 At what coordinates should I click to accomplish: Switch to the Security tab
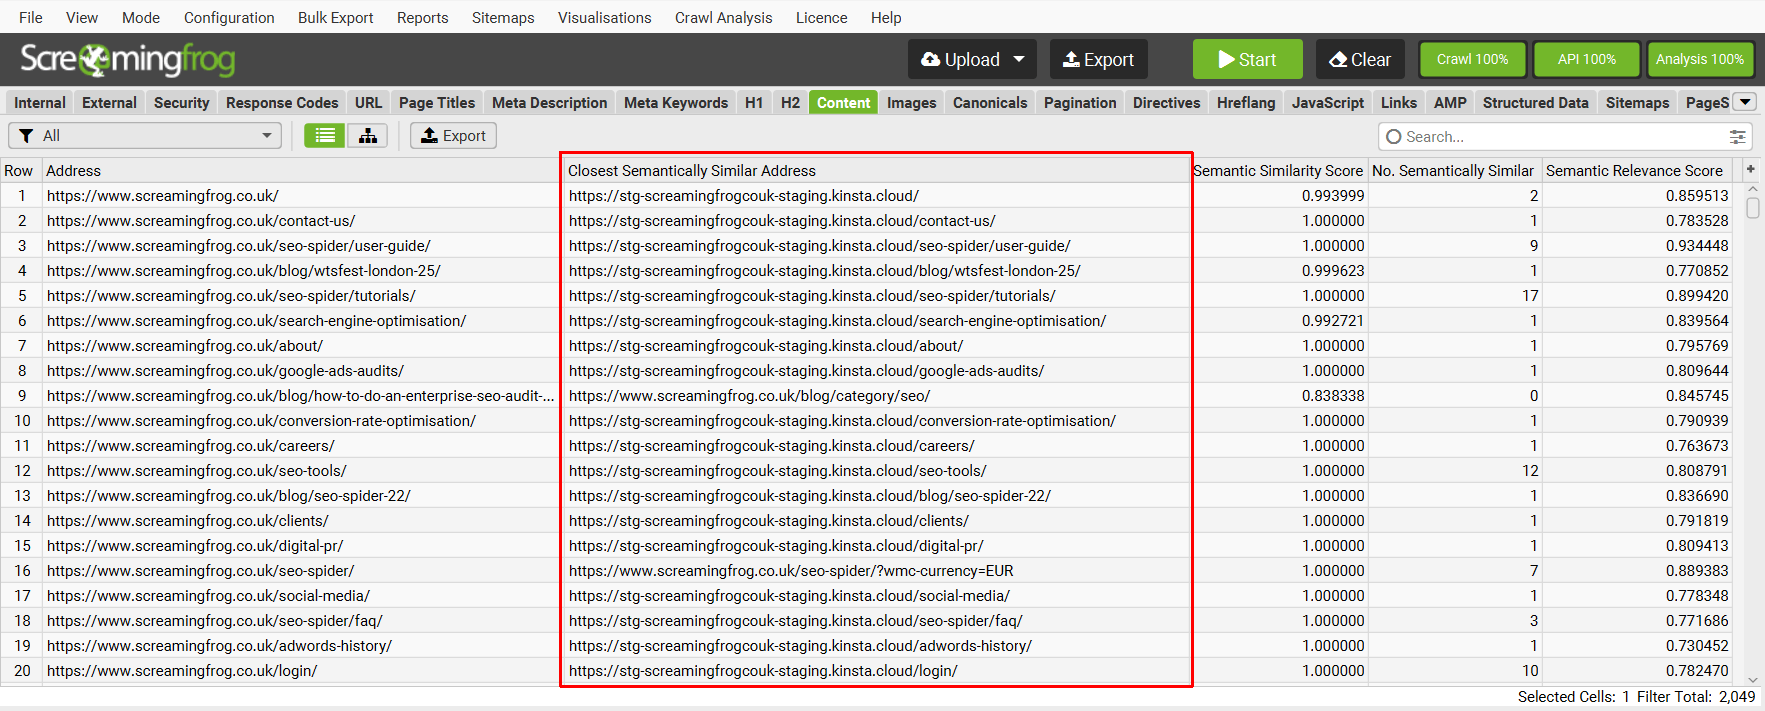click(x=181, y=102)
